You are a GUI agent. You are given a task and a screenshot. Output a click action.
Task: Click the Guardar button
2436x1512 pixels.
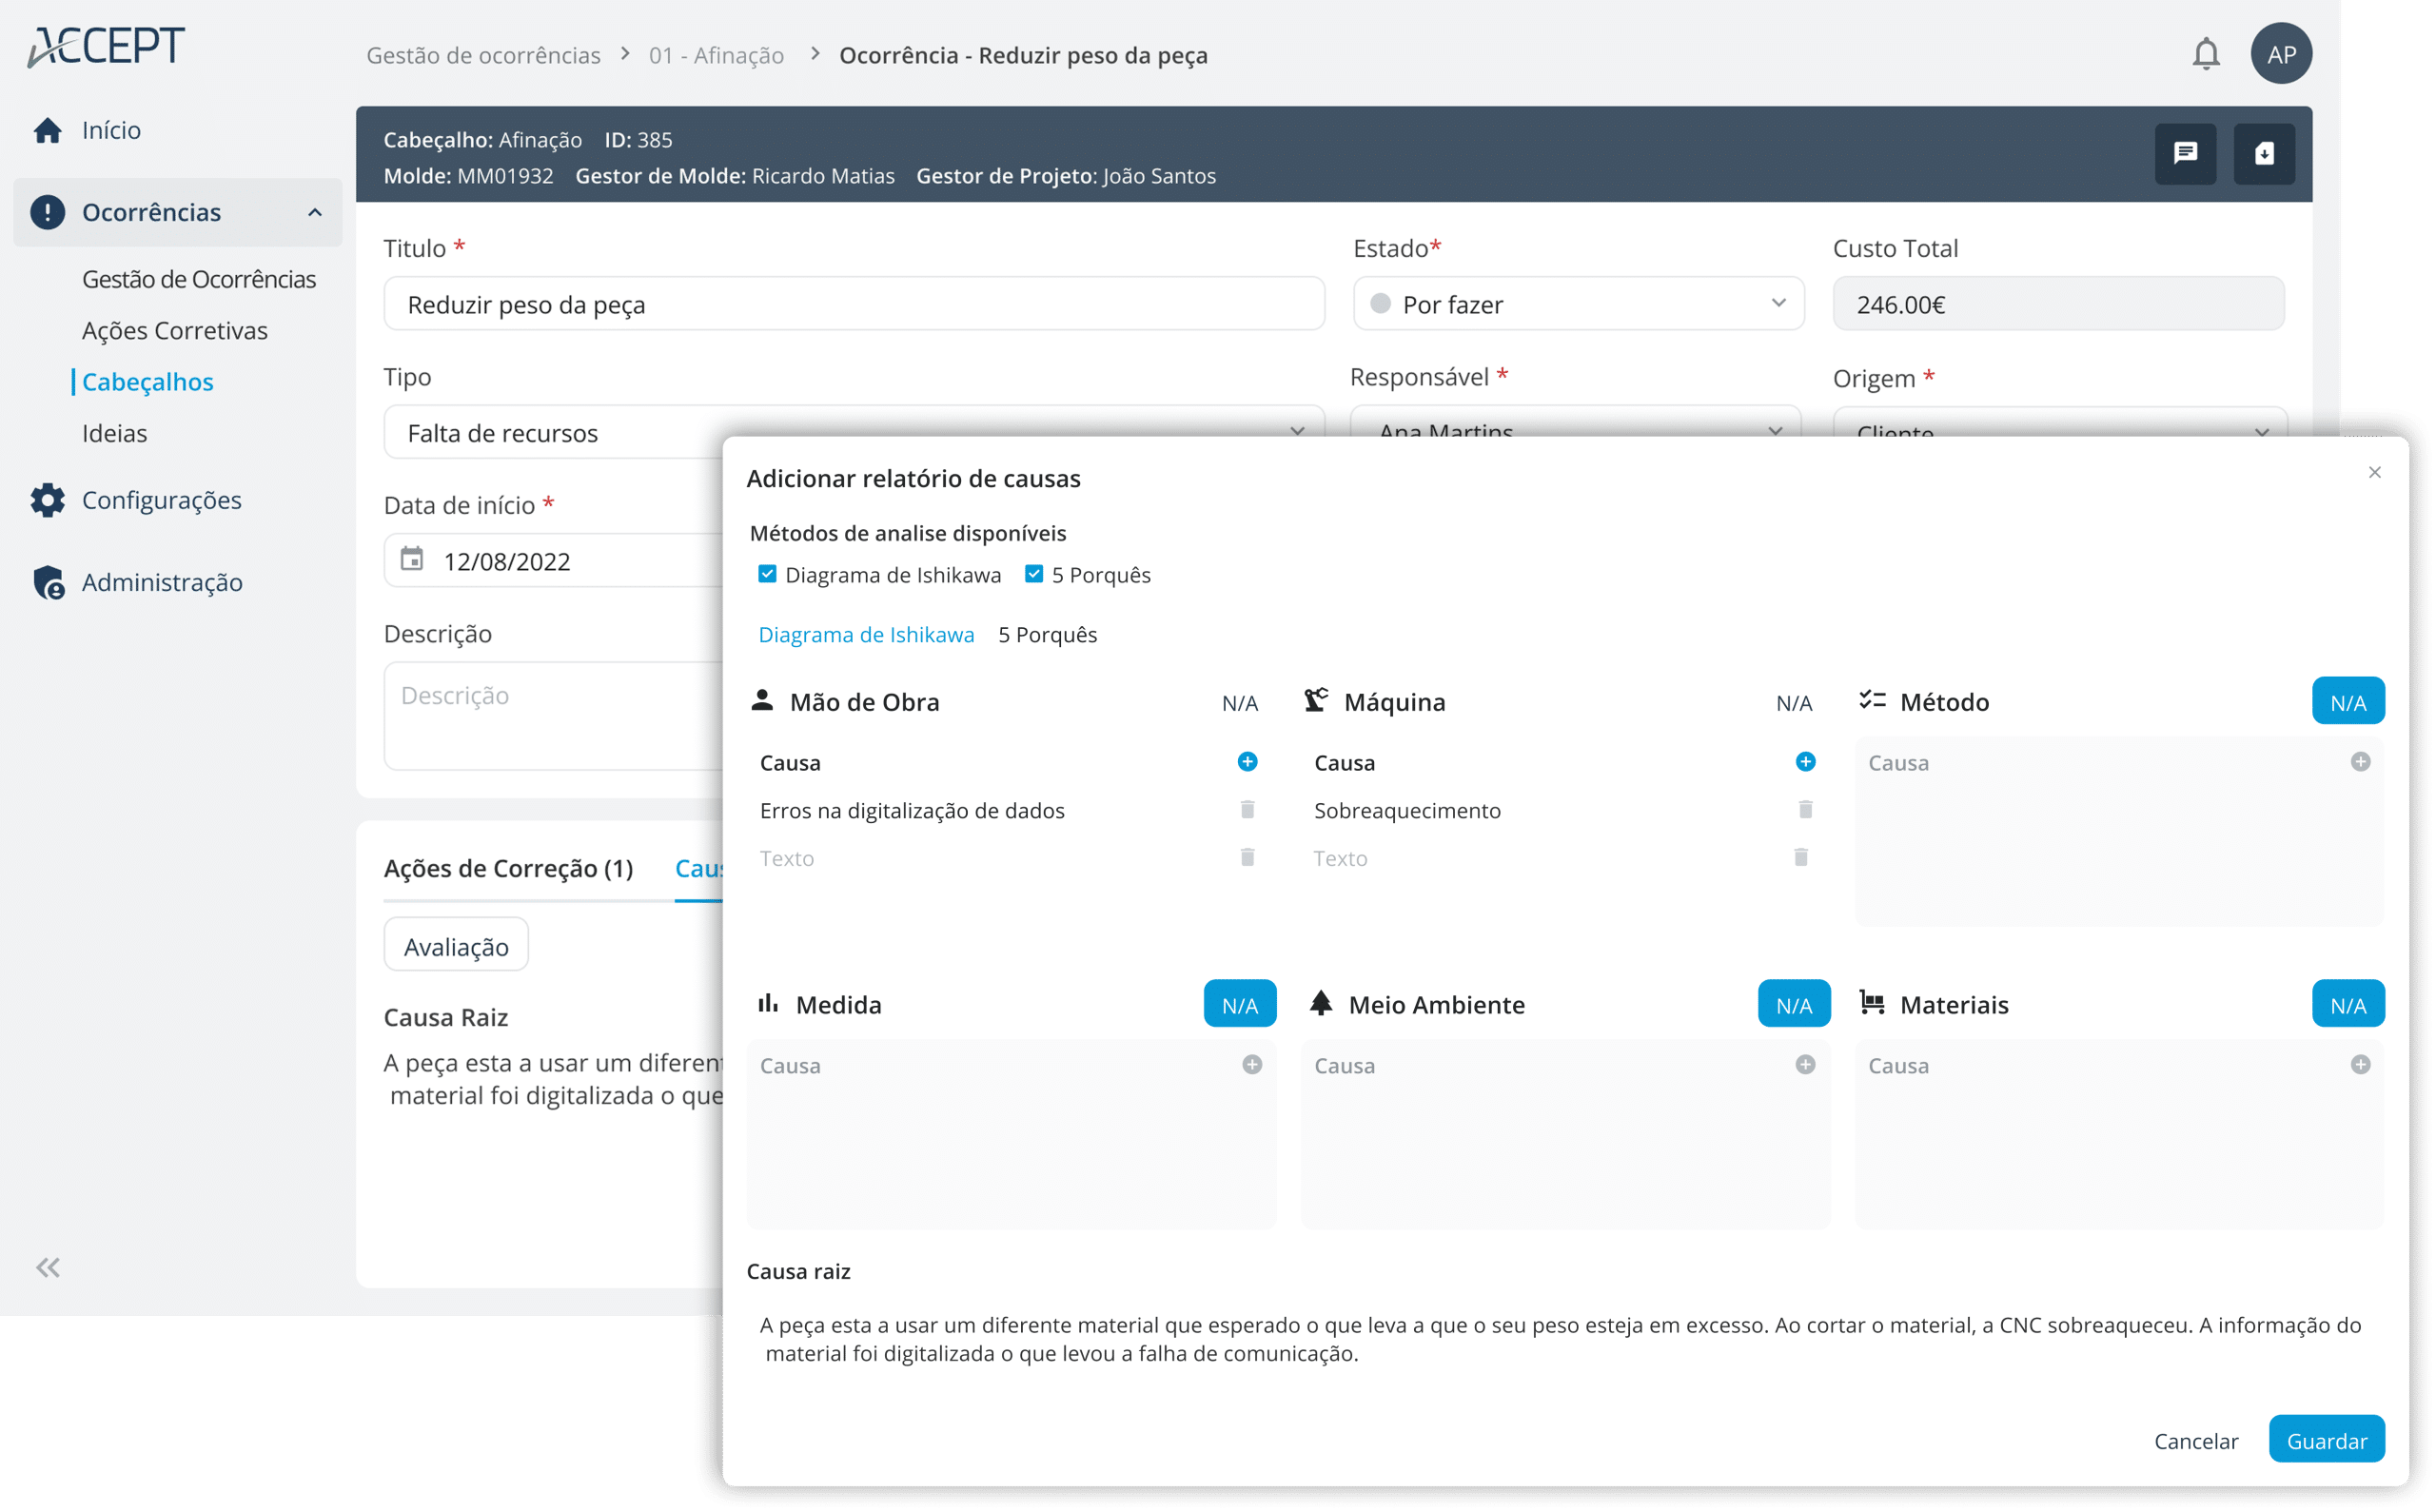coord(2326,1440)
